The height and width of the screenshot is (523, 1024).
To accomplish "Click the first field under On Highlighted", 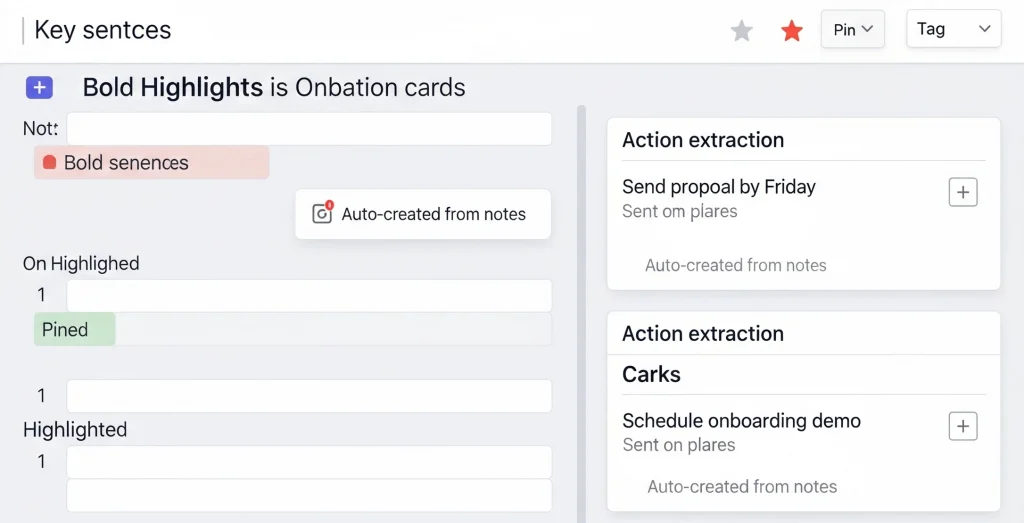I will pos(309,295).
